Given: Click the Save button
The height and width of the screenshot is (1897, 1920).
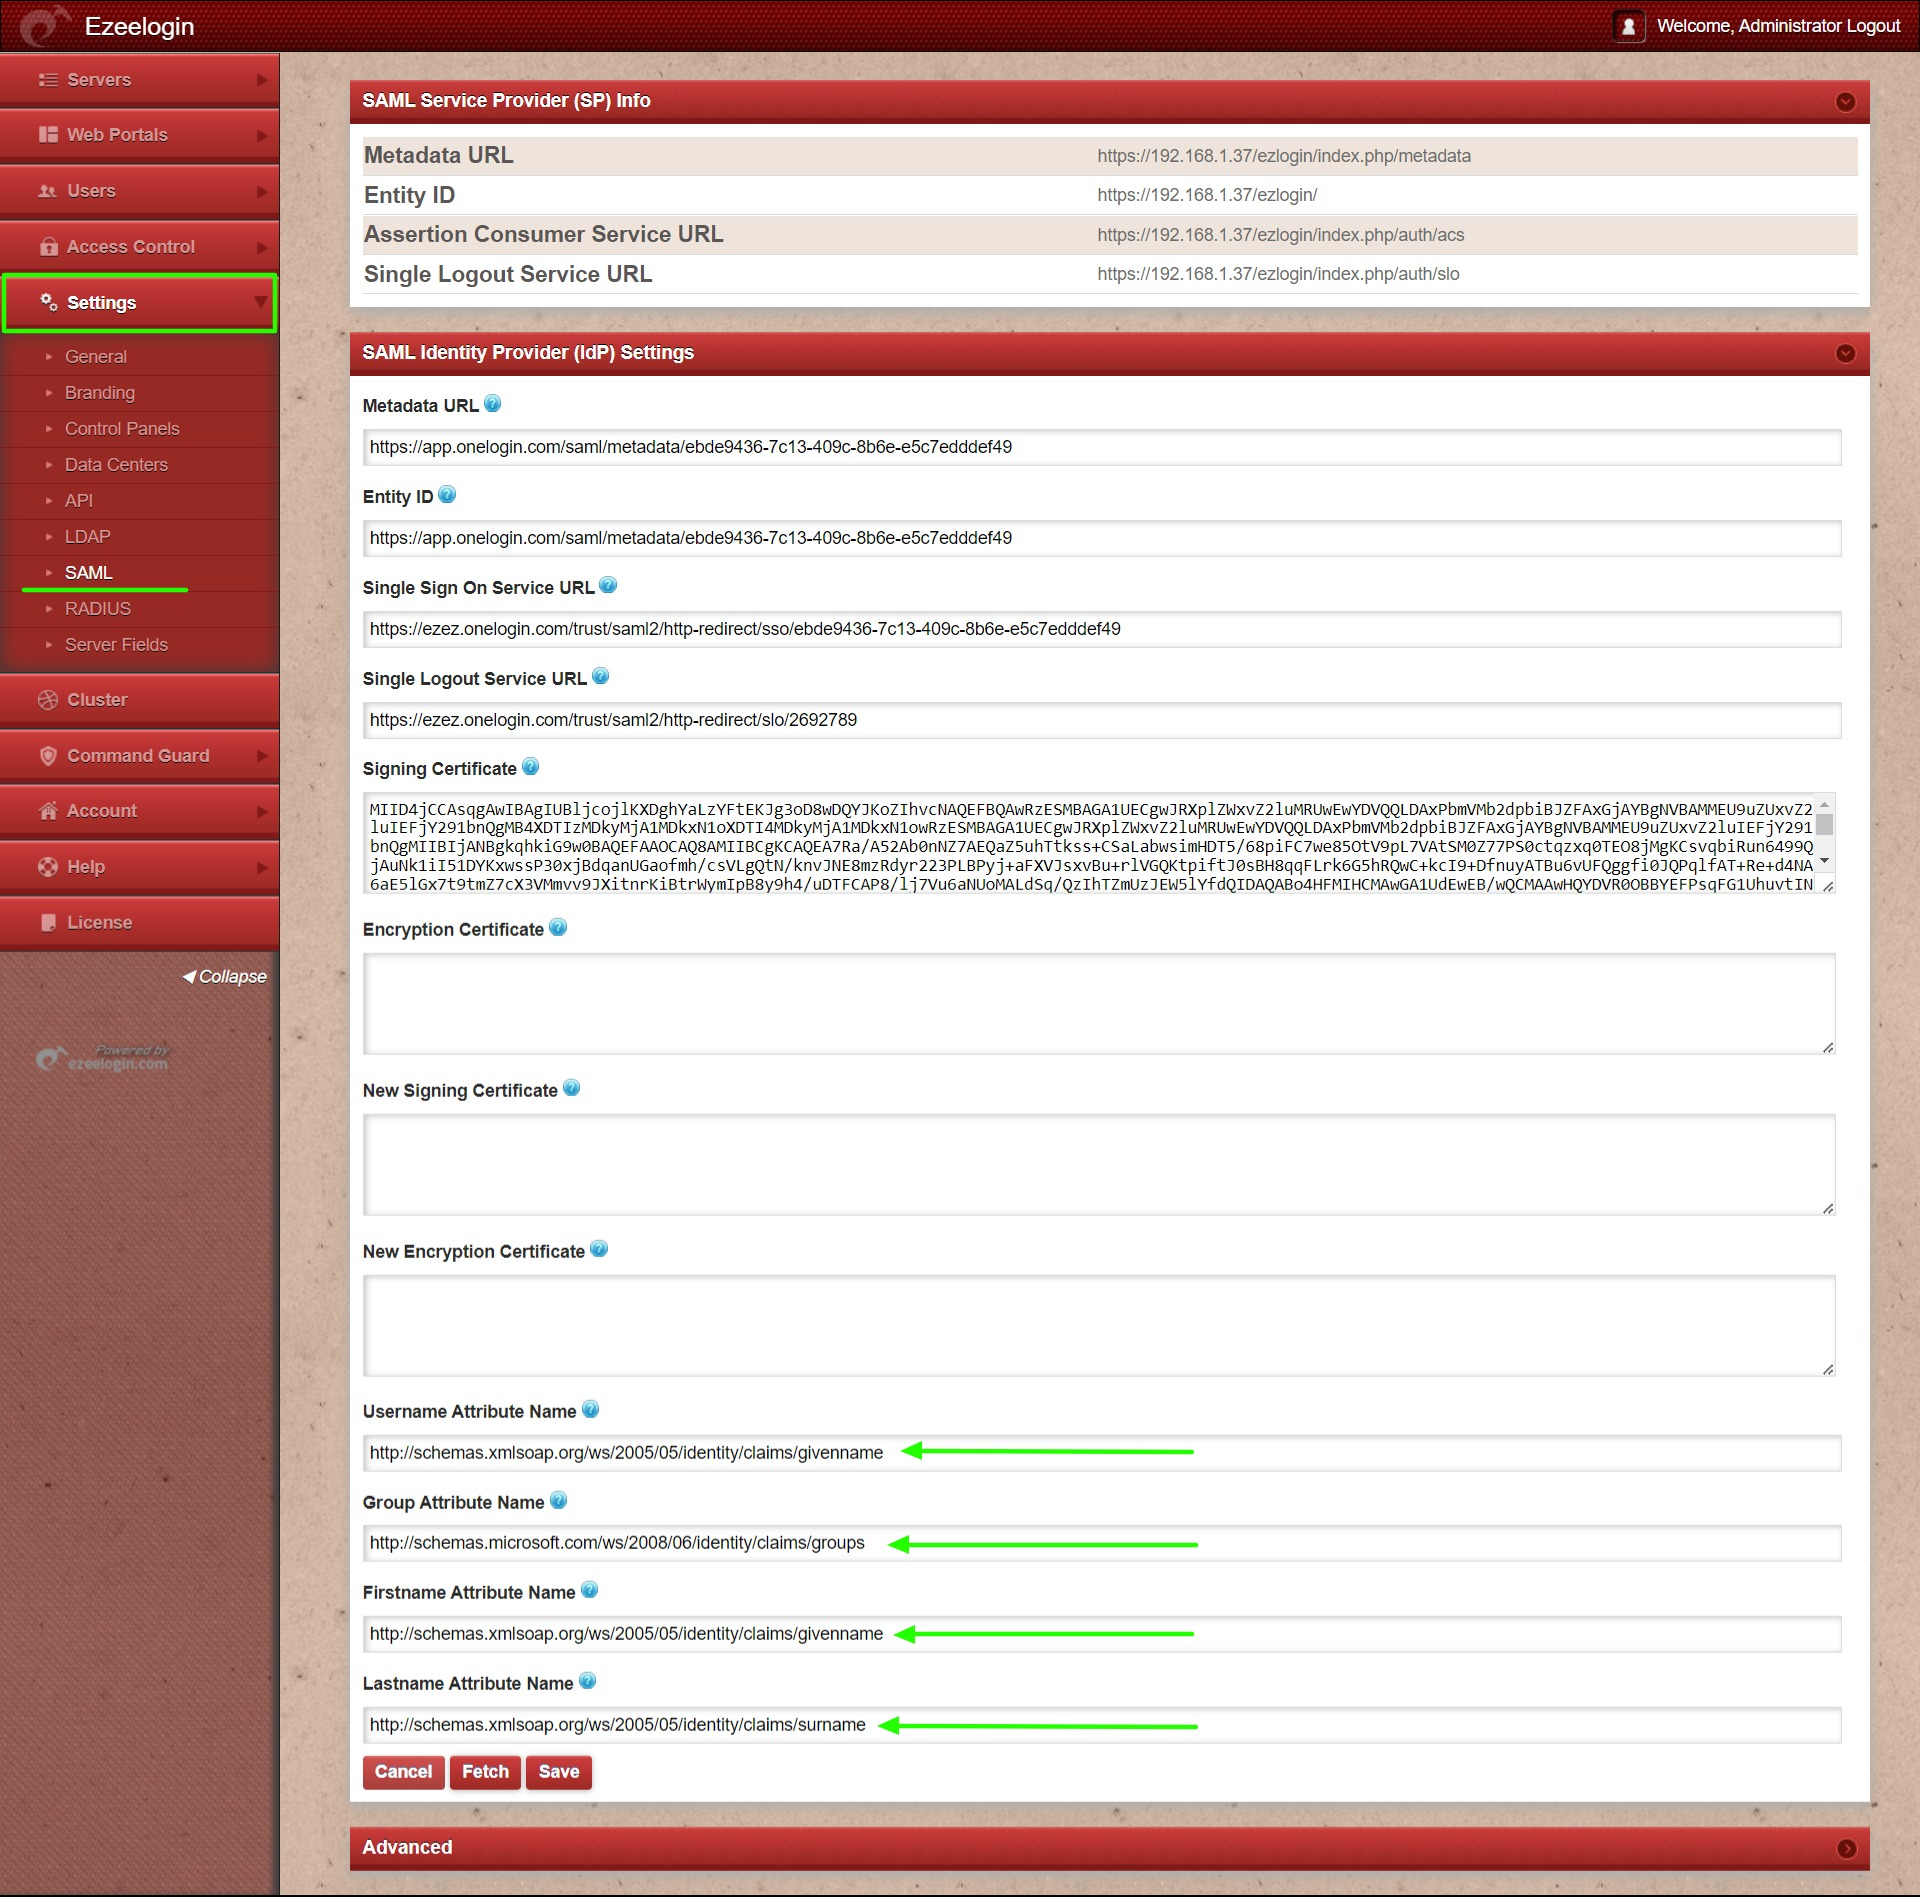Looking at the screenshot, I should coord(559,1772).
